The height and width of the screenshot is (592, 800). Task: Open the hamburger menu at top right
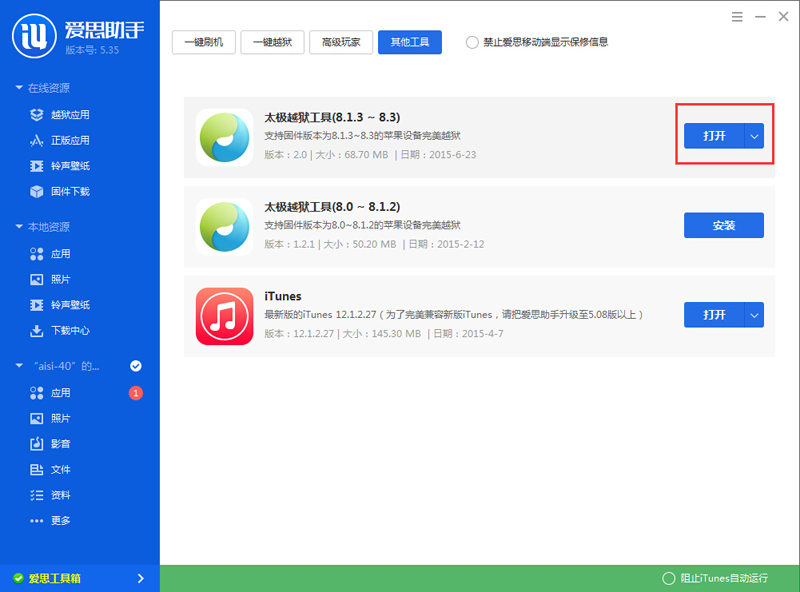pos(737,17)
